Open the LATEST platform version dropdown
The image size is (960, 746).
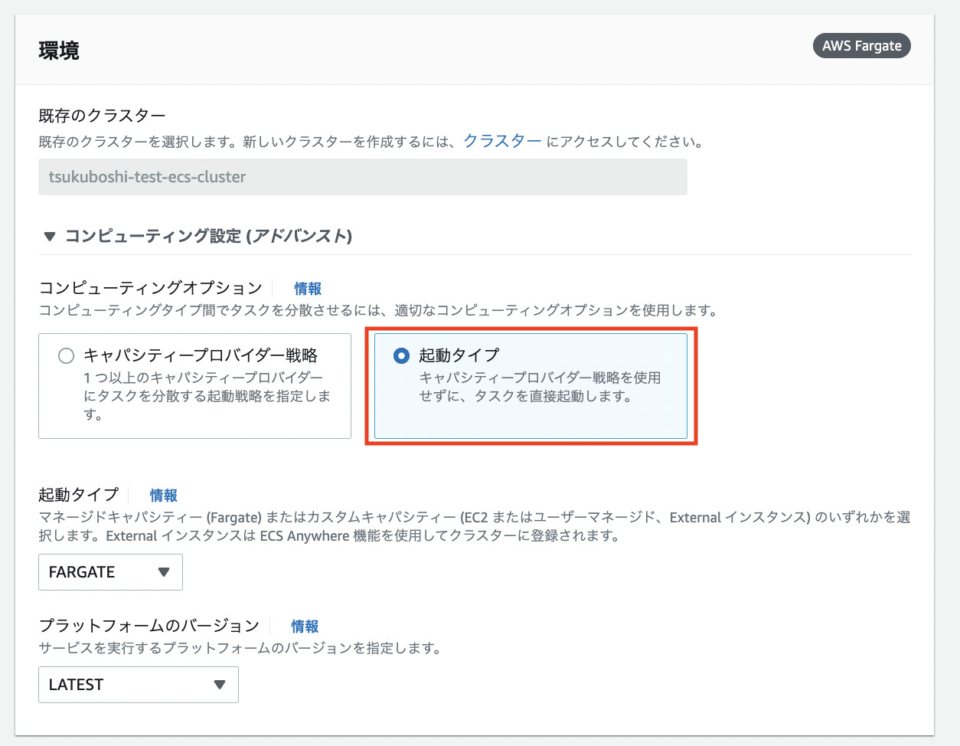(x=138, y=685)
